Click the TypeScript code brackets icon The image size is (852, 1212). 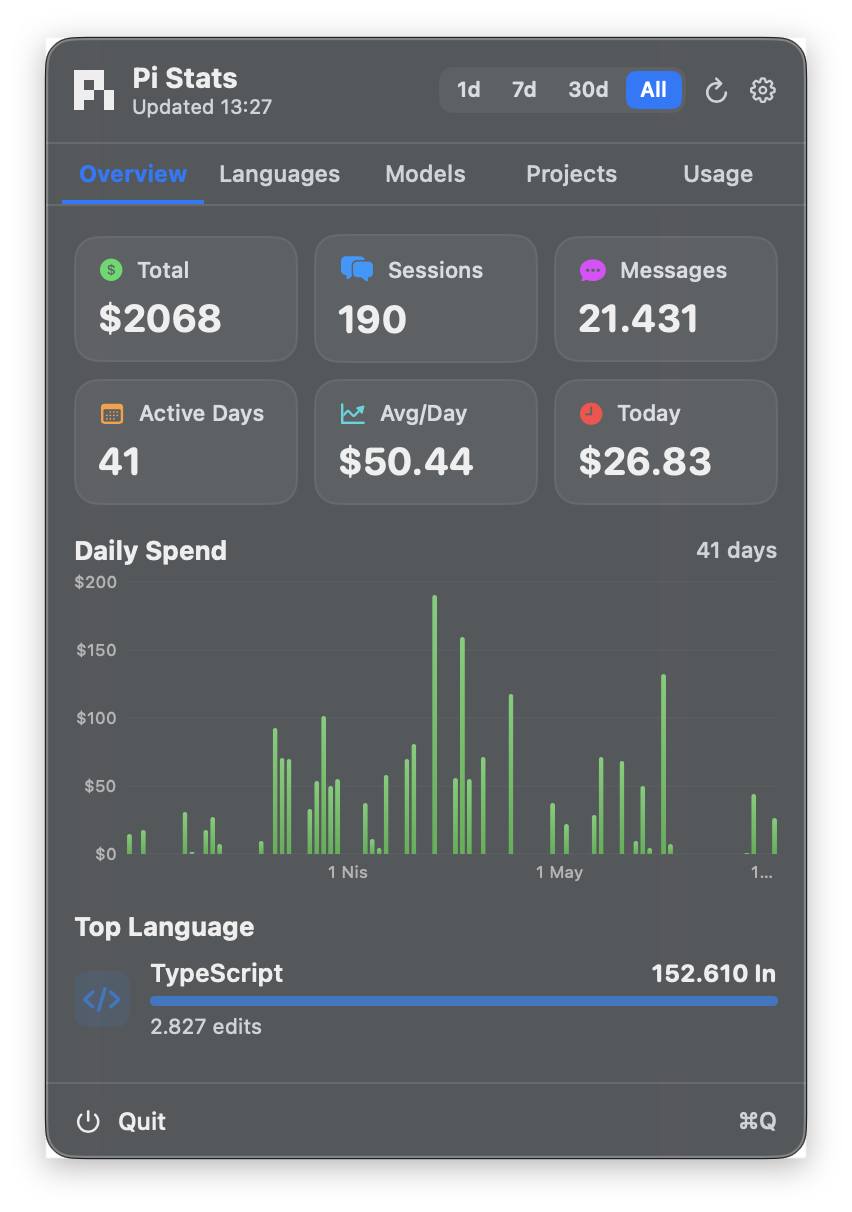[x=102, y=999]
